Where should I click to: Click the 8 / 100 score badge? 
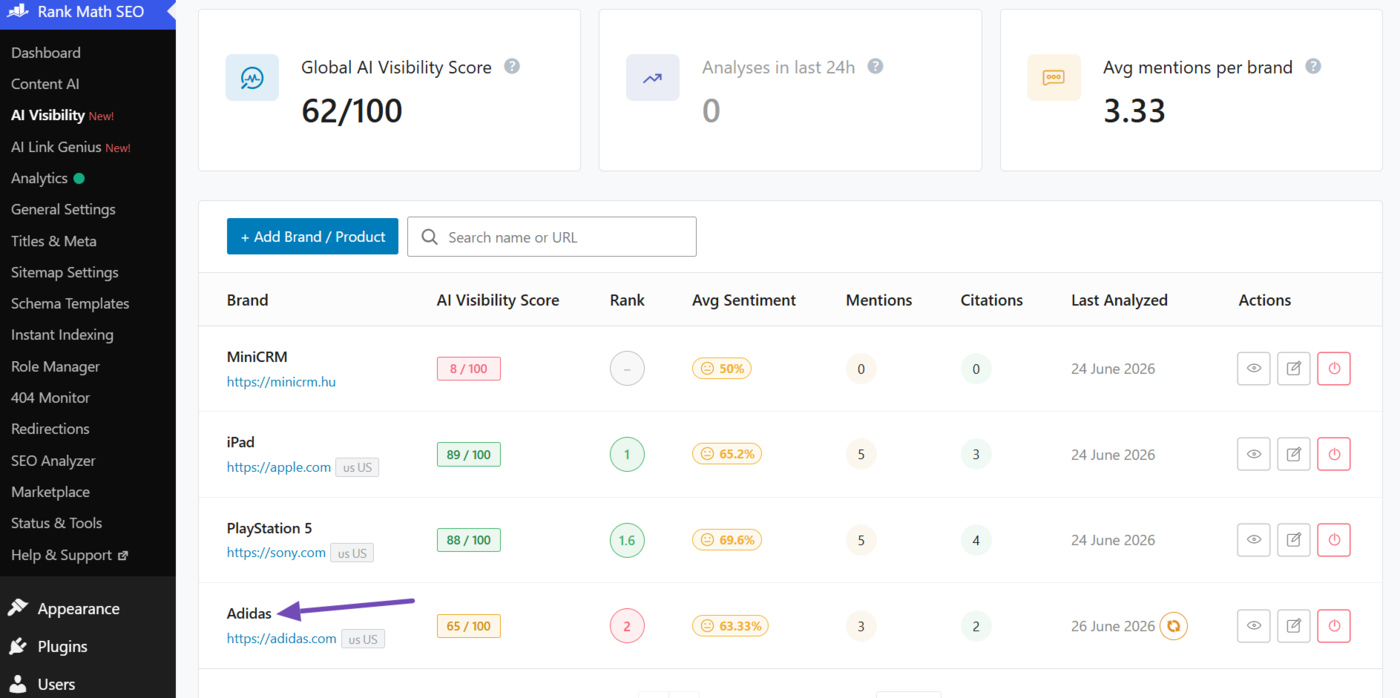point(469,368)
